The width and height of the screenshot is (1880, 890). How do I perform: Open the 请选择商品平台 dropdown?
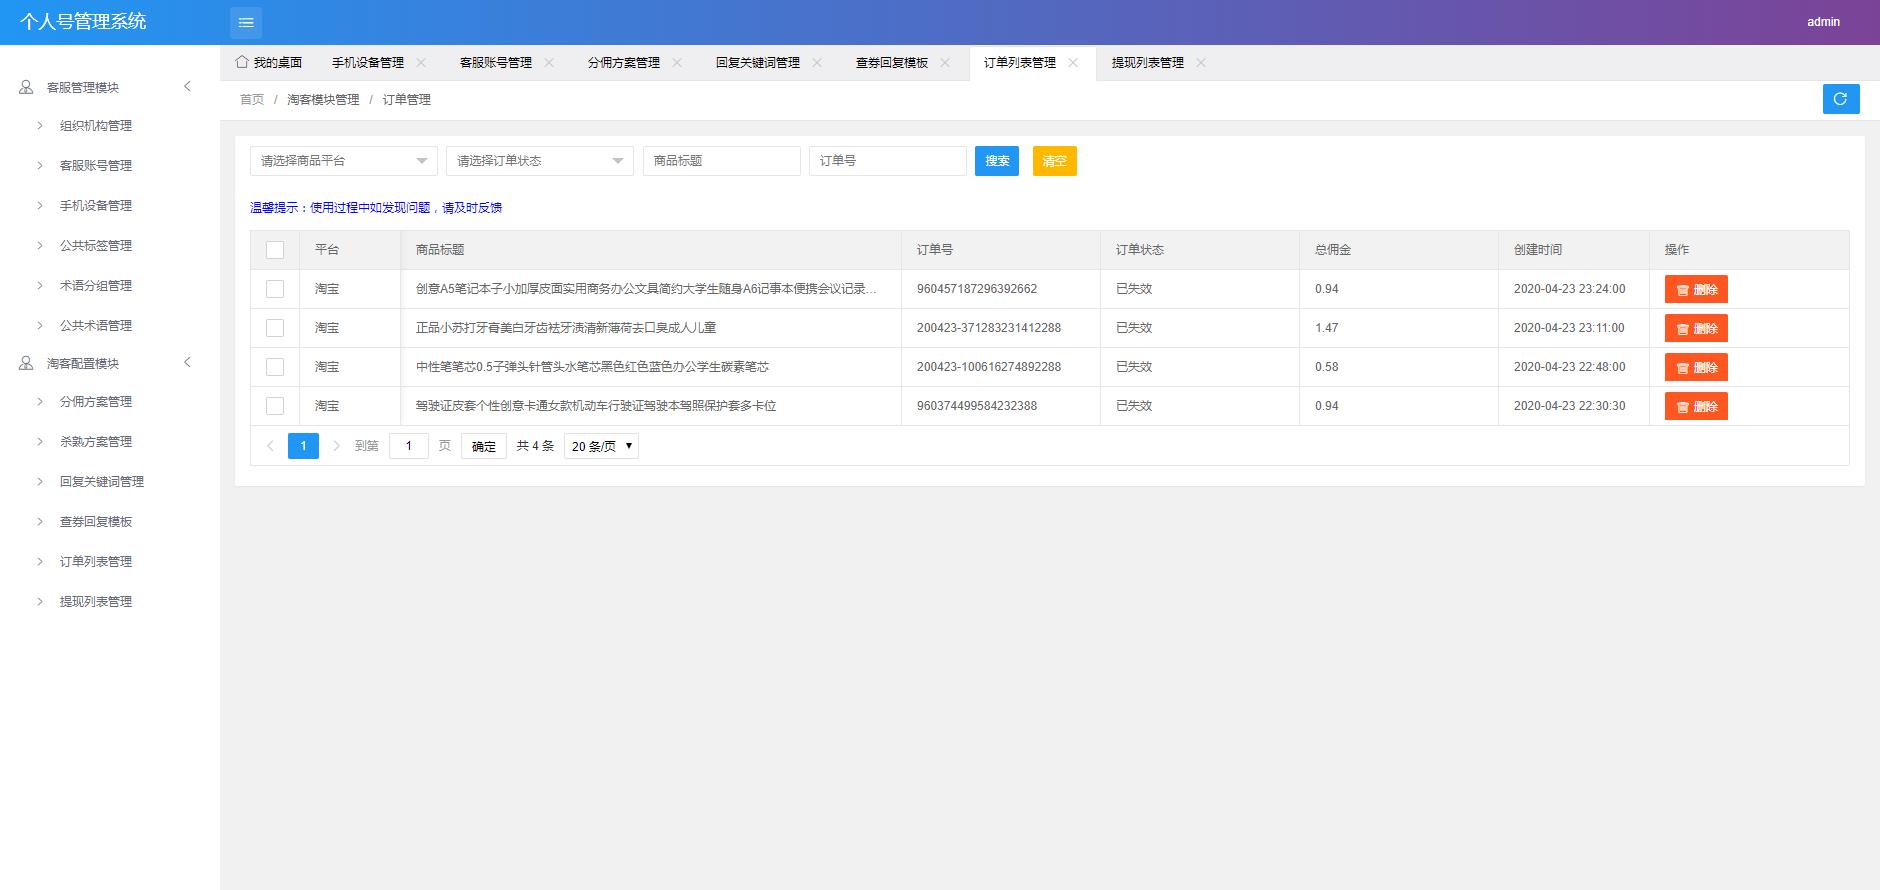(x=344, y=161)
